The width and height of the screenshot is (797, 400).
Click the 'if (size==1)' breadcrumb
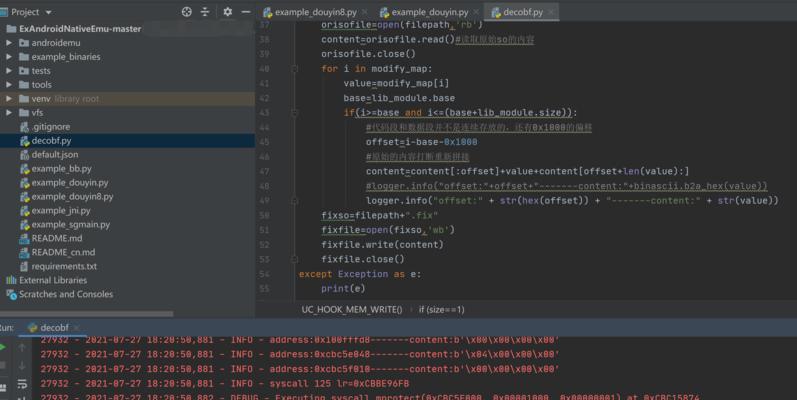click(441, 310)
